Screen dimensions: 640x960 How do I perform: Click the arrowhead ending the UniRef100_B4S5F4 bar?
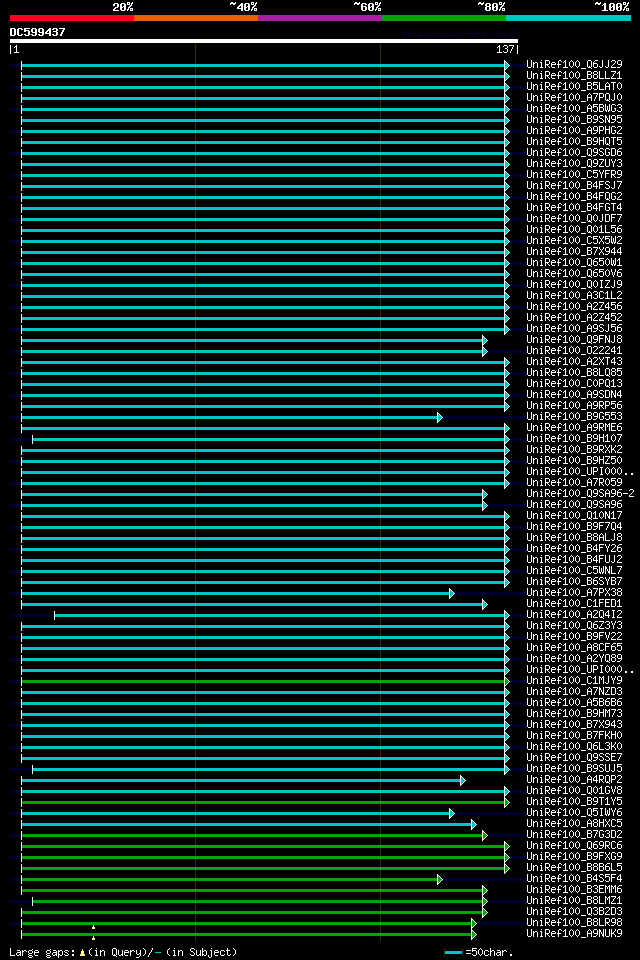pos(440,880)
